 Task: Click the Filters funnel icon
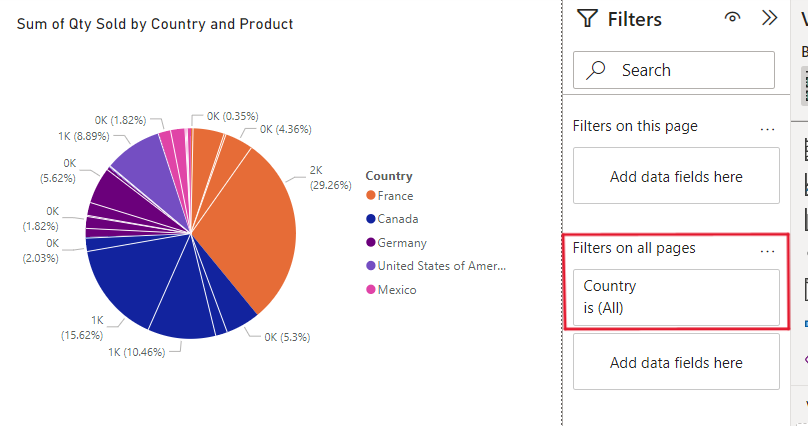click(588, 19)
